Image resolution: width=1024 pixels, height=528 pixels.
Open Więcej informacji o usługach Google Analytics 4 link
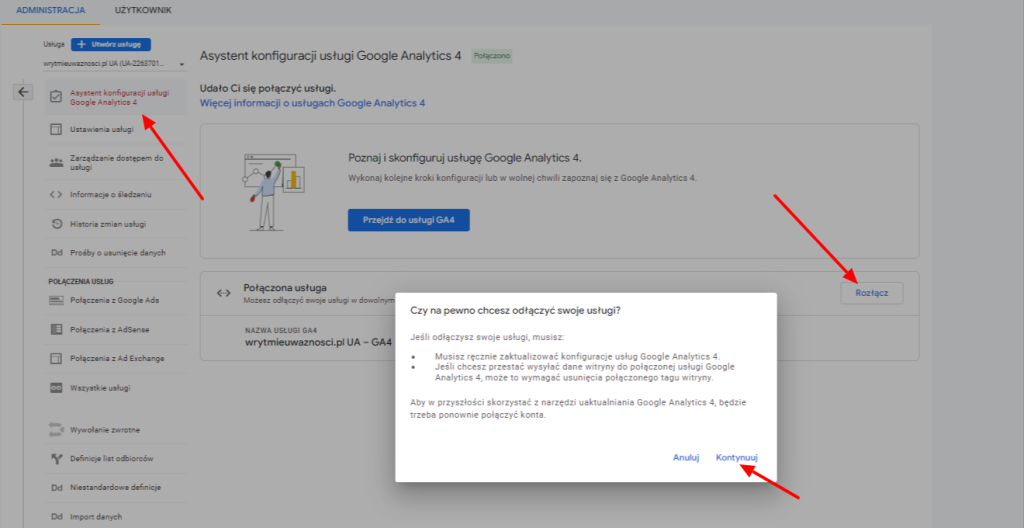(312, 103)
